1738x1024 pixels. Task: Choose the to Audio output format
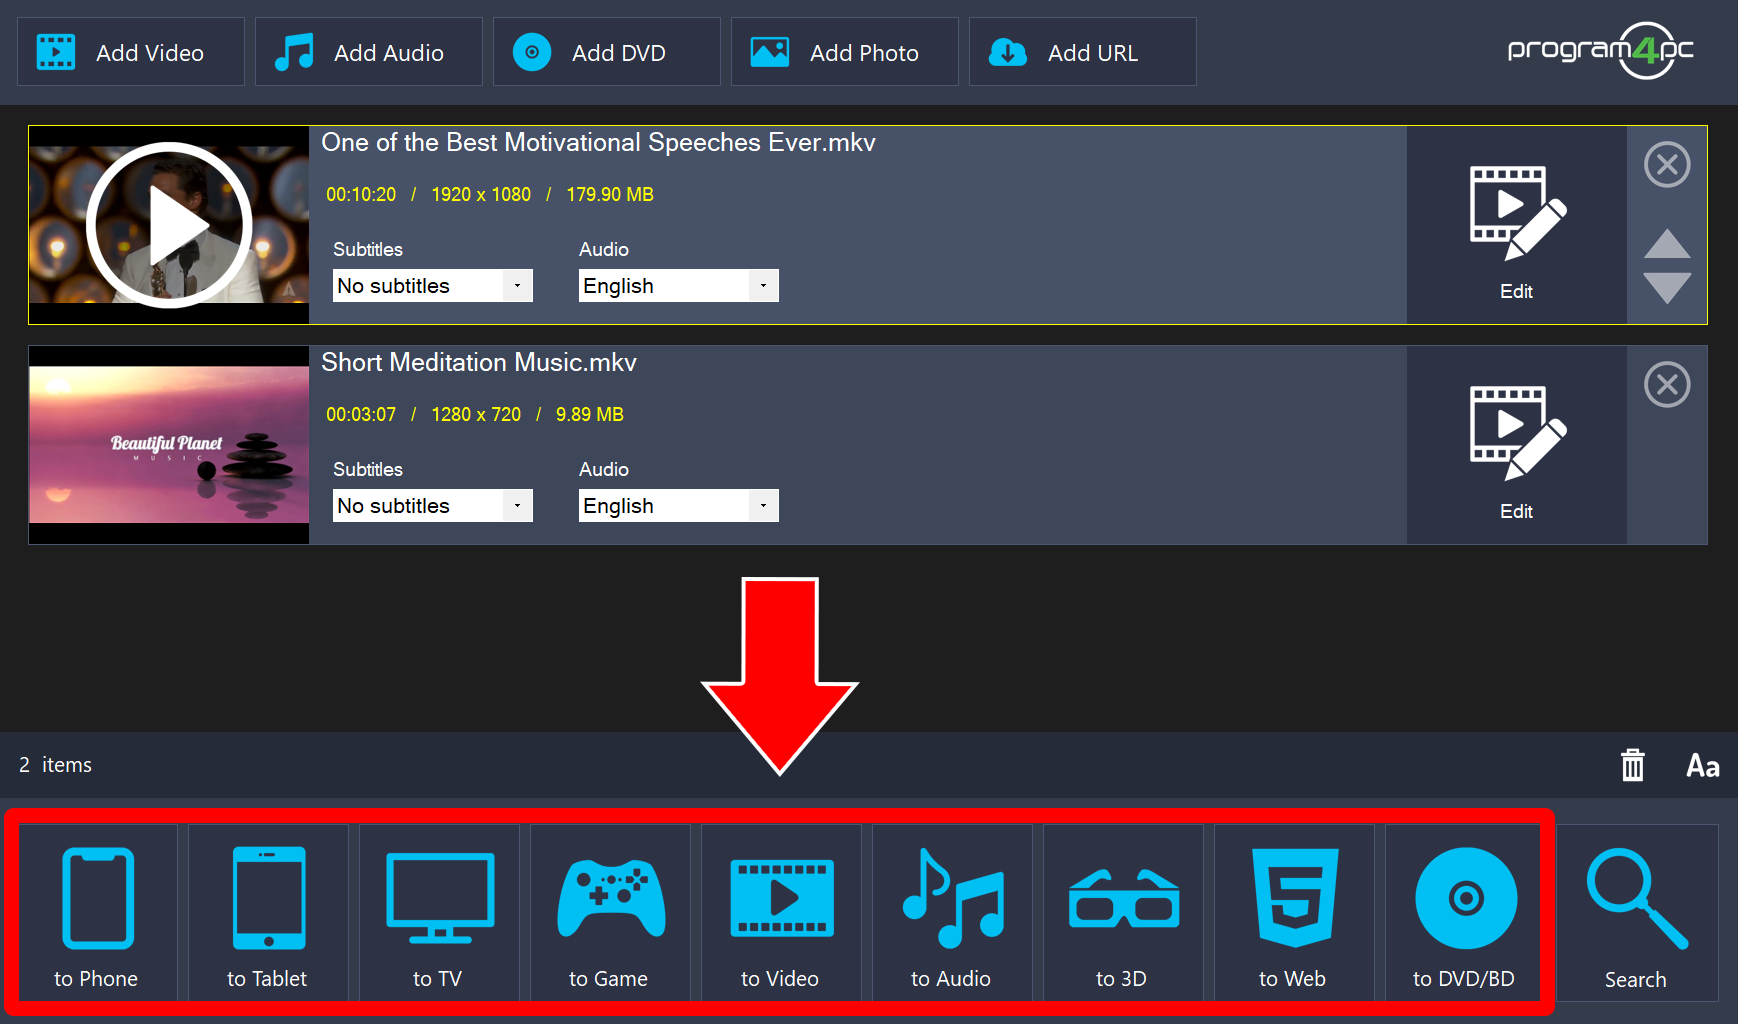[x=952, y=913]
